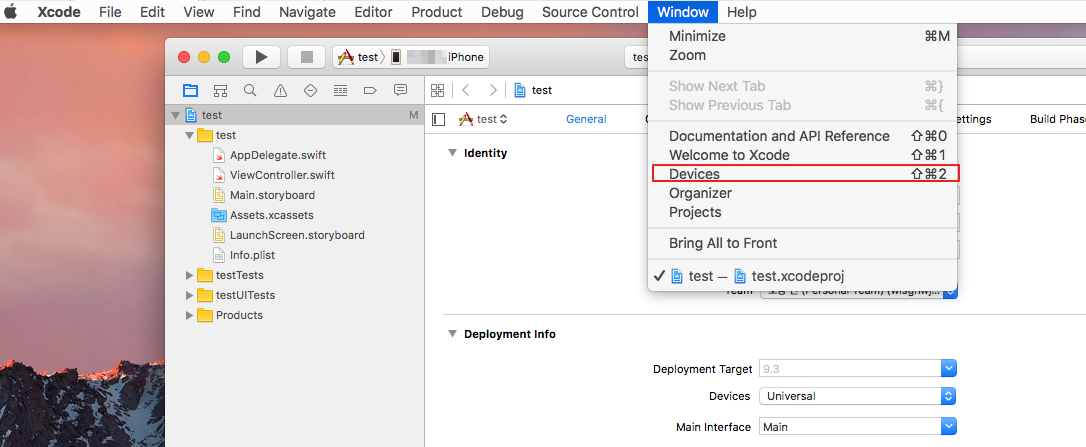1086x447 pixels.
Task: Open the Navigate menu
Action: (x=308, y=12)
